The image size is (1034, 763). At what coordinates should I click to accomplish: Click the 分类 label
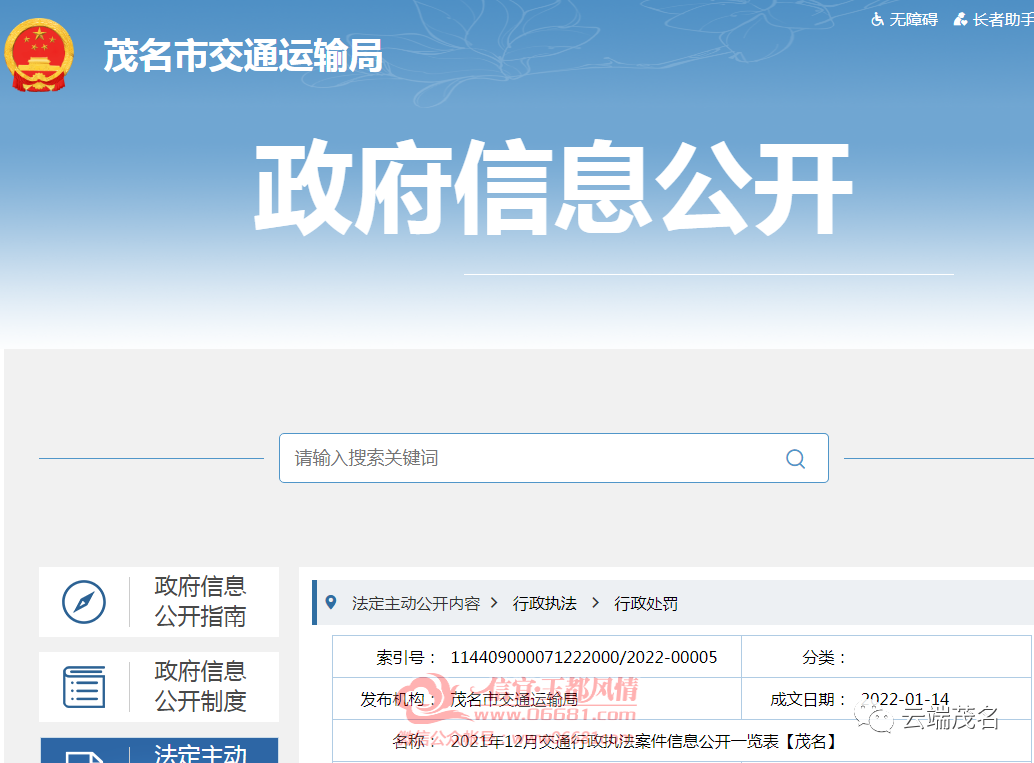pyautogui.click(x=824, y=657)
